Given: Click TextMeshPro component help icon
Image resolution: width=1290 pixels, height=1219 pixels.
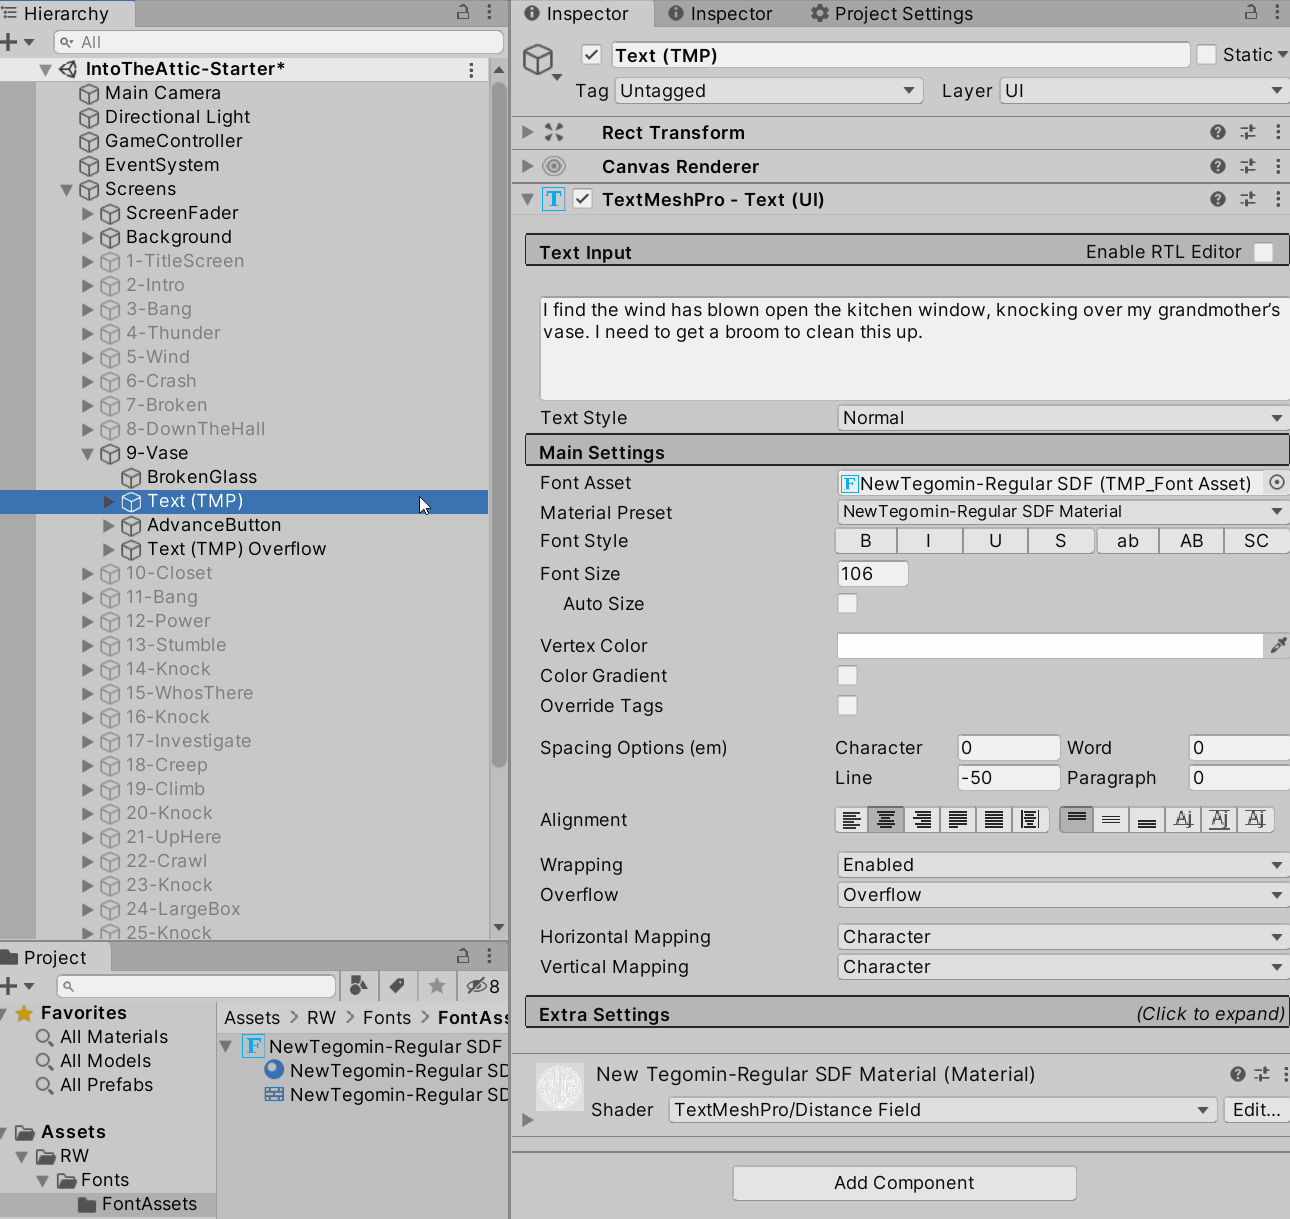Looking at the screenshot, I should (x=1217, y=199).
